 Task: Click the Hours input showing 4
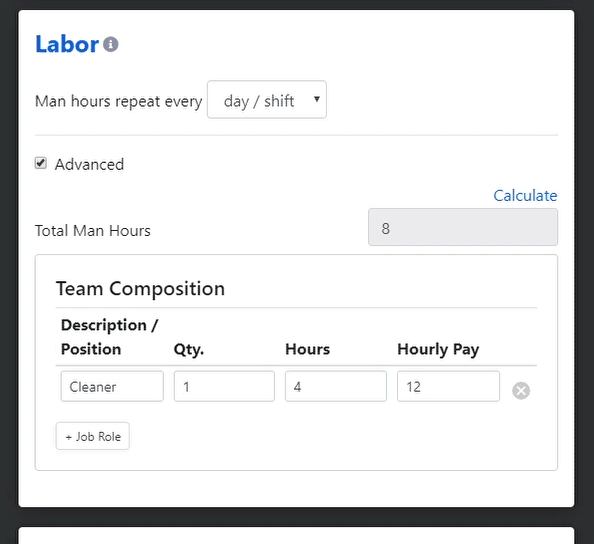[336, 386]
